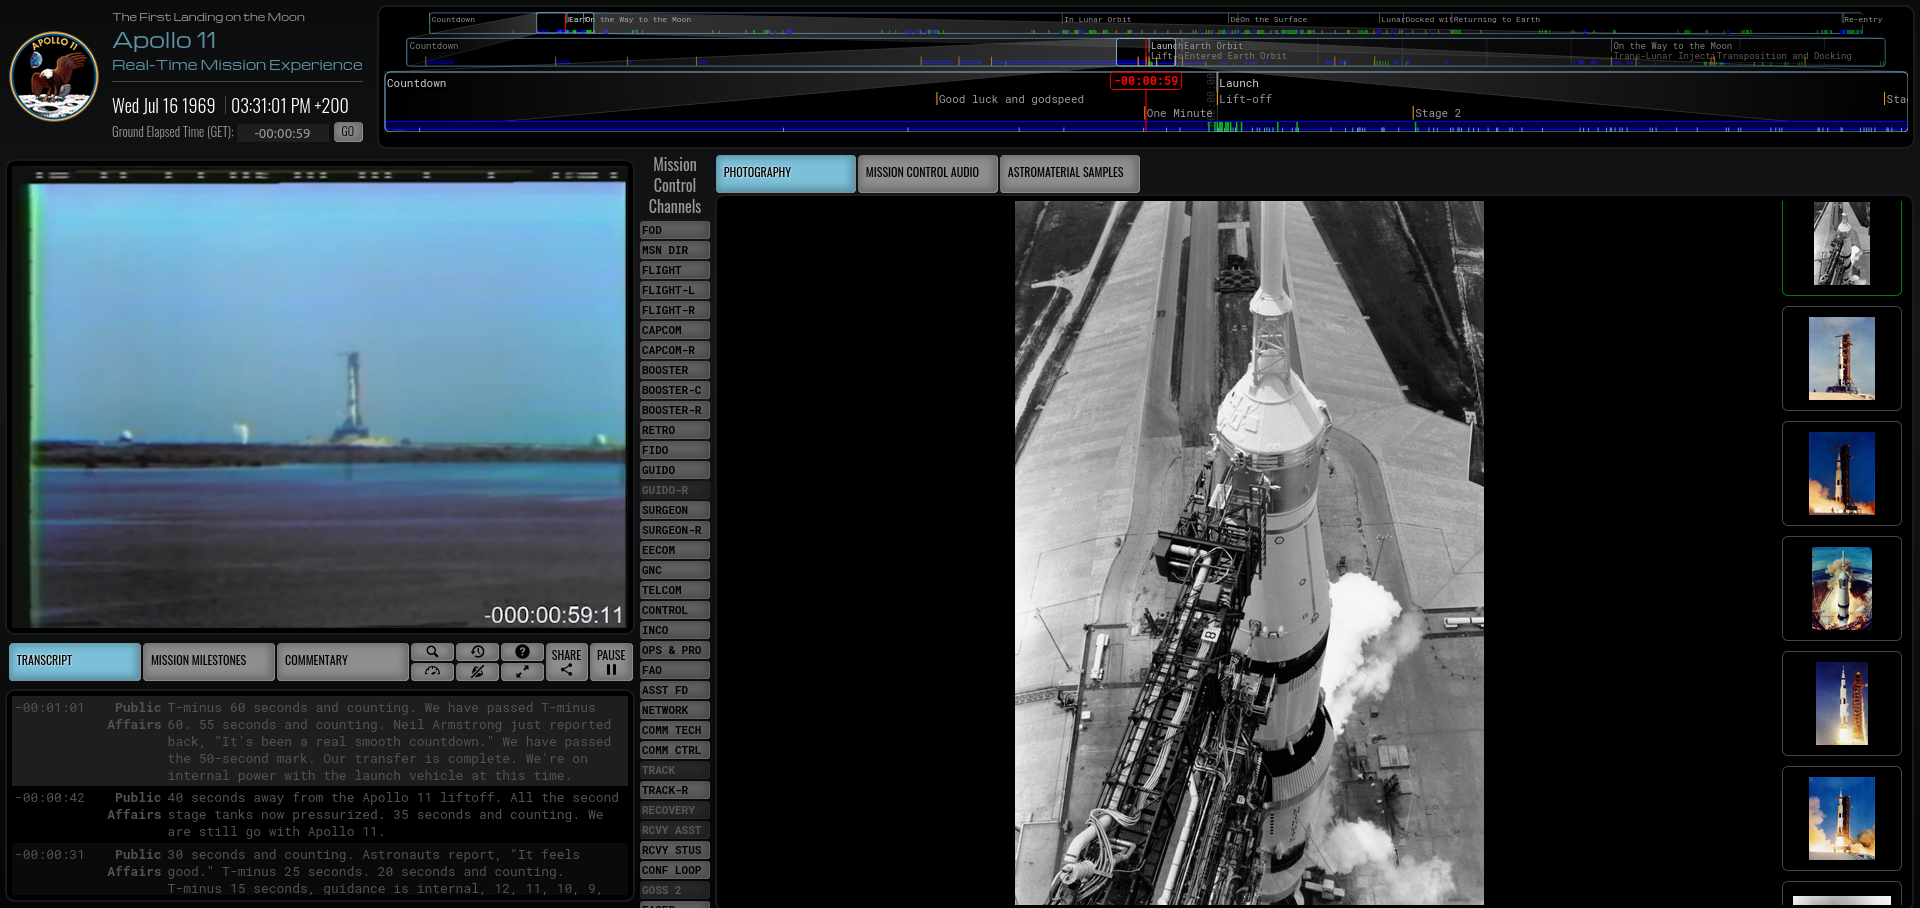Select the CONTROL channel
This screenshot has height=908, width=1920.
(x=675, y=610)
